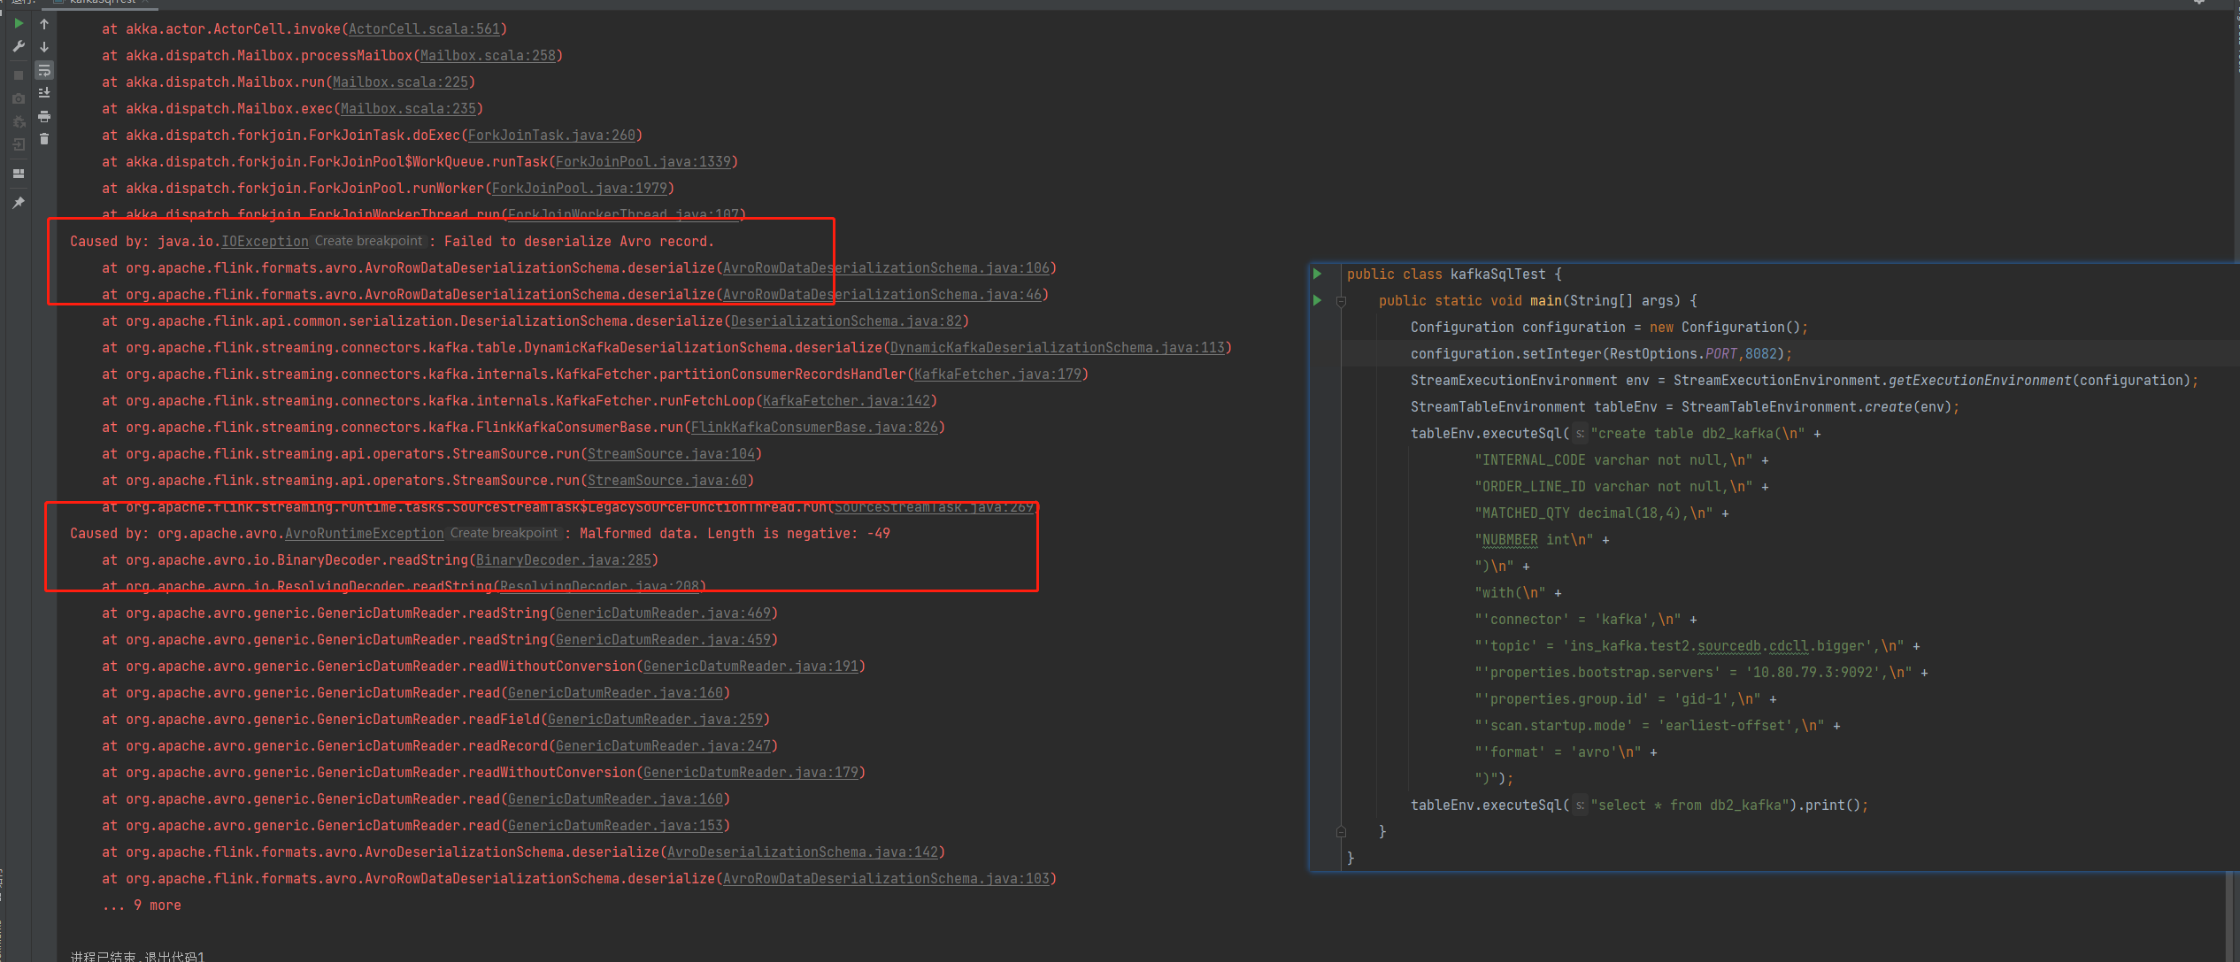
Task: Open AvroRowDataDeserializationSchema.java:103 link
Action: [887, 878]
